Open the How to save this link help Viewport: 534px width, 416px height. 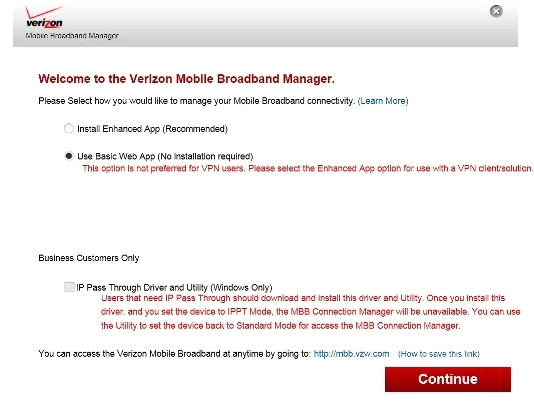pos(439,354)
